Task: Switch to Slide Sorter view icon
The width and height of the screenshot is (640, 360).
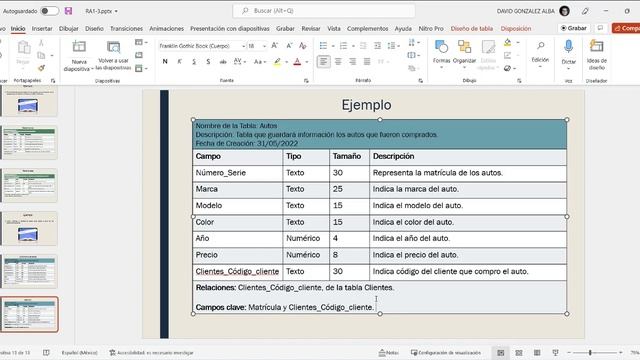Action: coord(519,353)
